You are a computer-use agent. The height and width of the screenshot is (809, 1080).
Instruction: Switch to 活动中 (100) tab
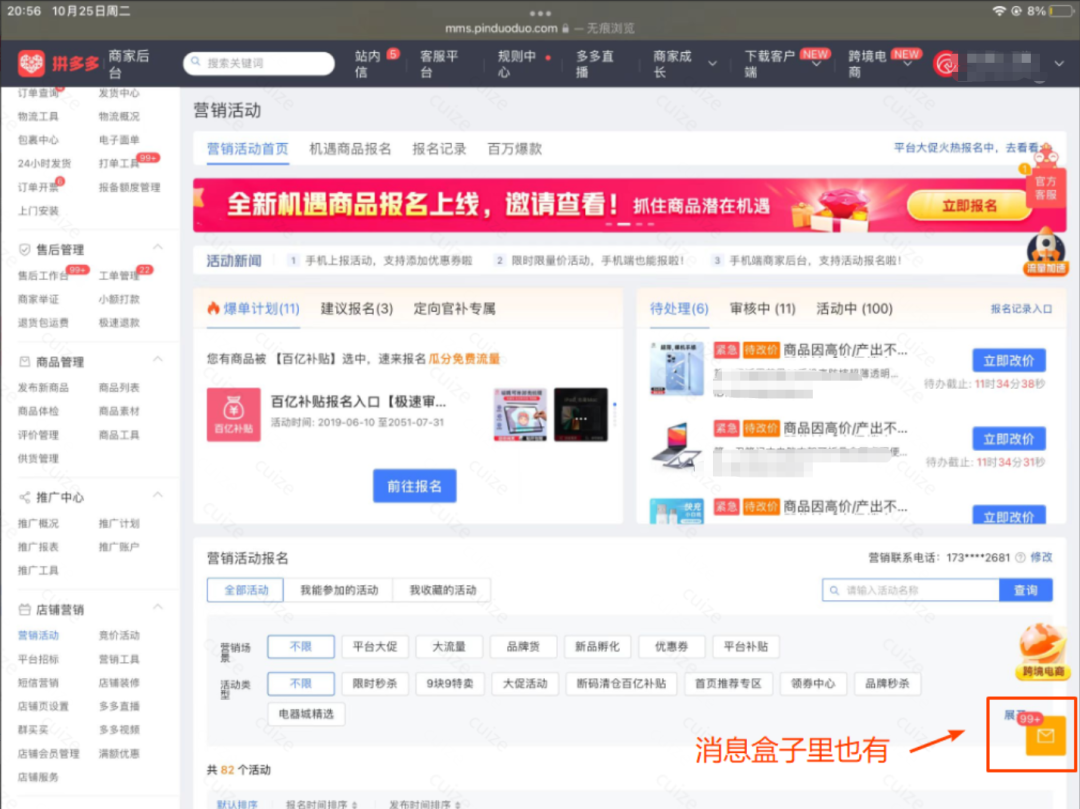[x=854, y=308]
